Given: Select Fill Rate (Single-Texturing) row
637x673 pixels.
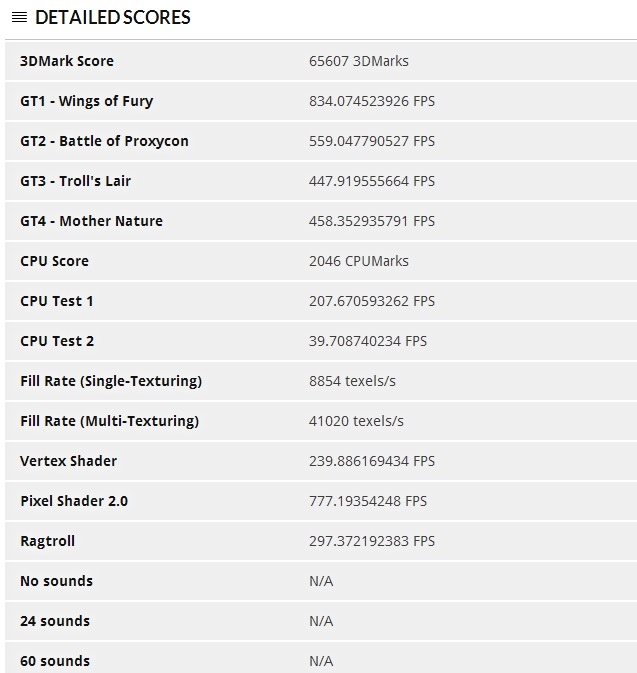Looking at the screenshot, I should [321, 381].
